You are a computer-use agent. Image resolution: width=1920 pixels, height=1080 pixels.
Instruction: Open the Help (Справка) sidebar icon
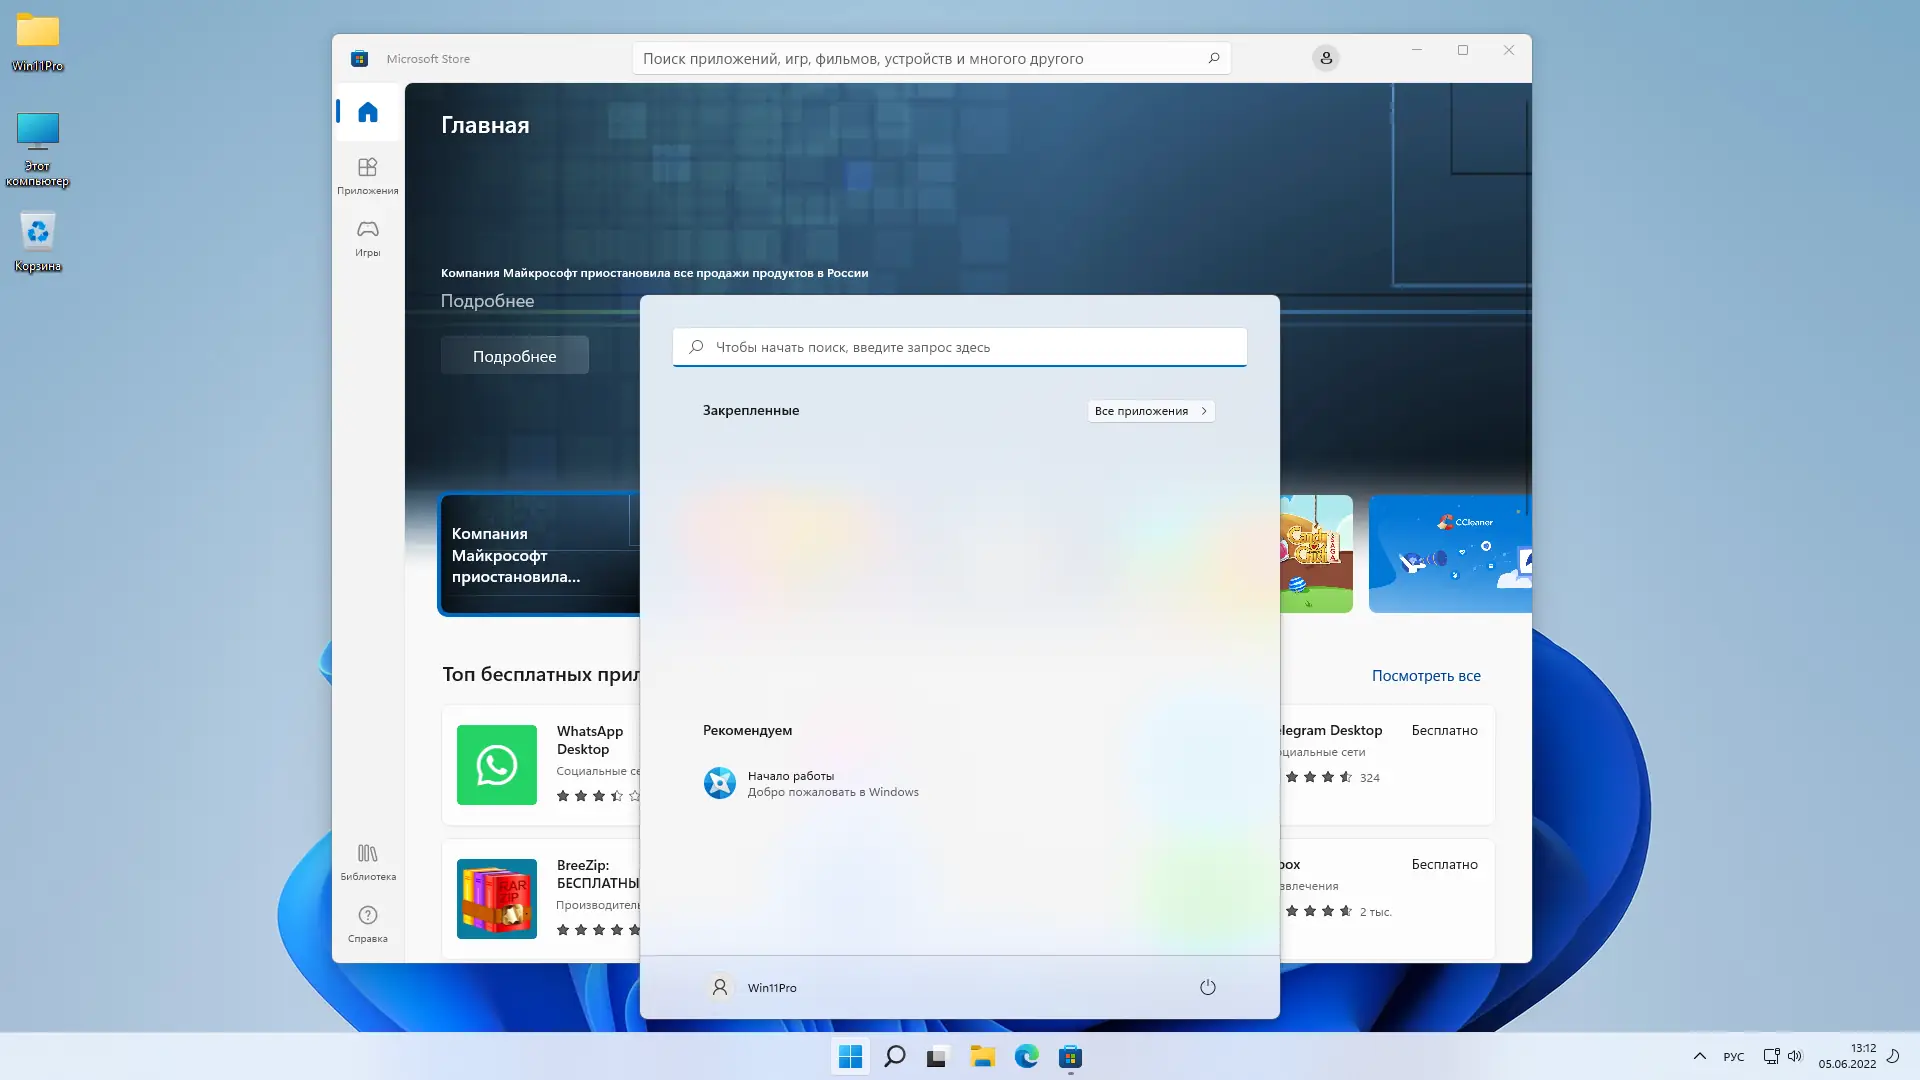368,923
